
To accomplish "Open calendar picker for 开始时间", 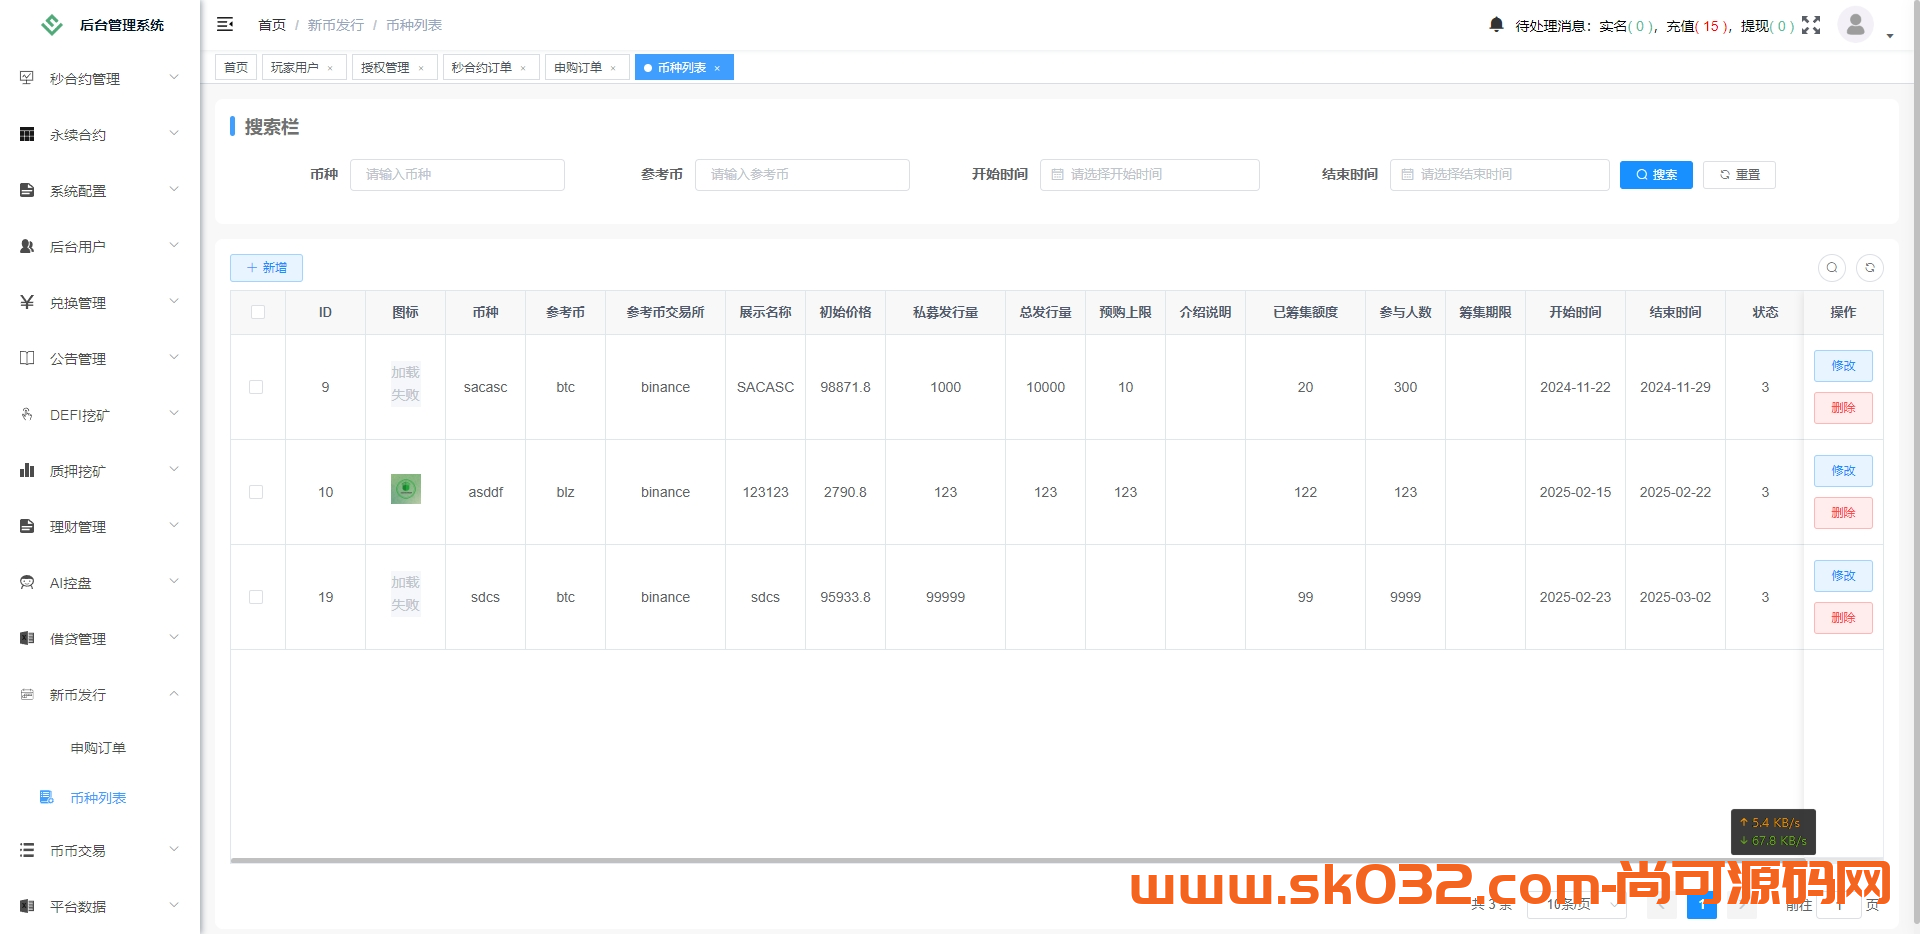I will click(x=1060, y=174).
